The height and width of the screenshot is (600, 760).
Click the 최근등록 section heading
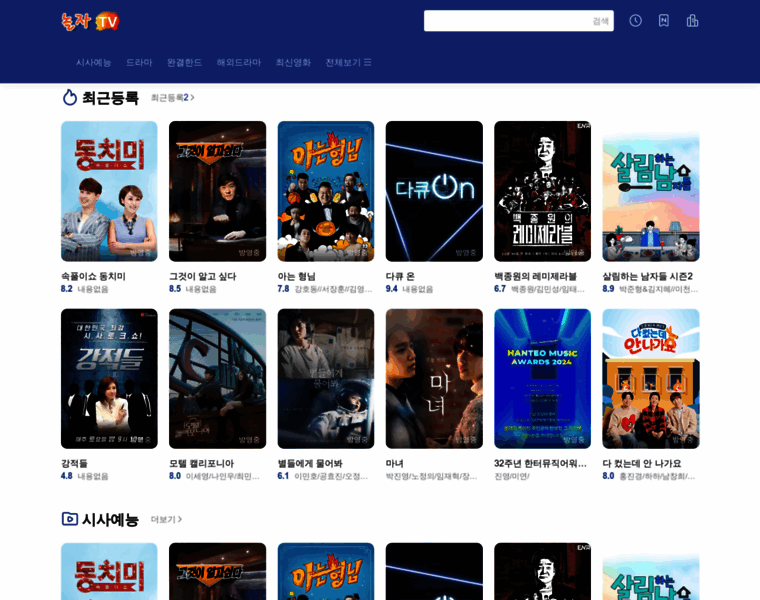click(111, 98)
